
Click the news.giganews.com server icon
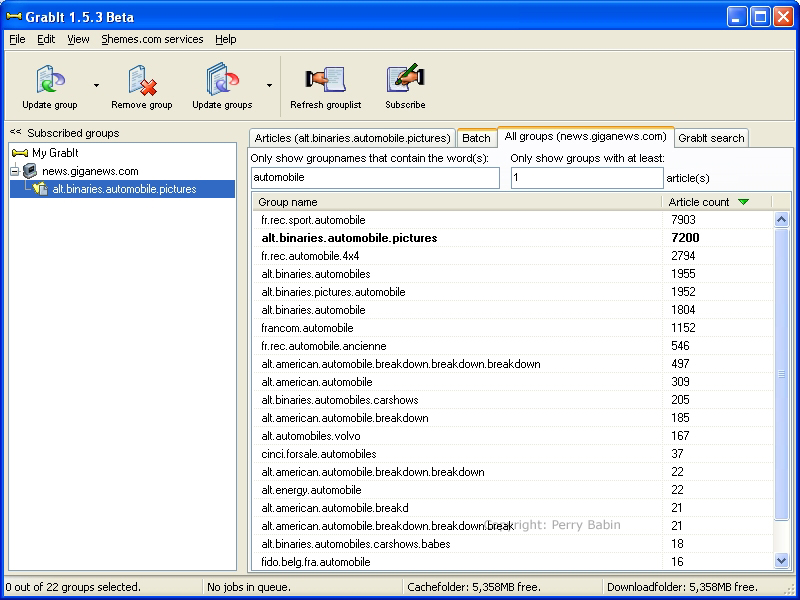[x=30, y=171]
